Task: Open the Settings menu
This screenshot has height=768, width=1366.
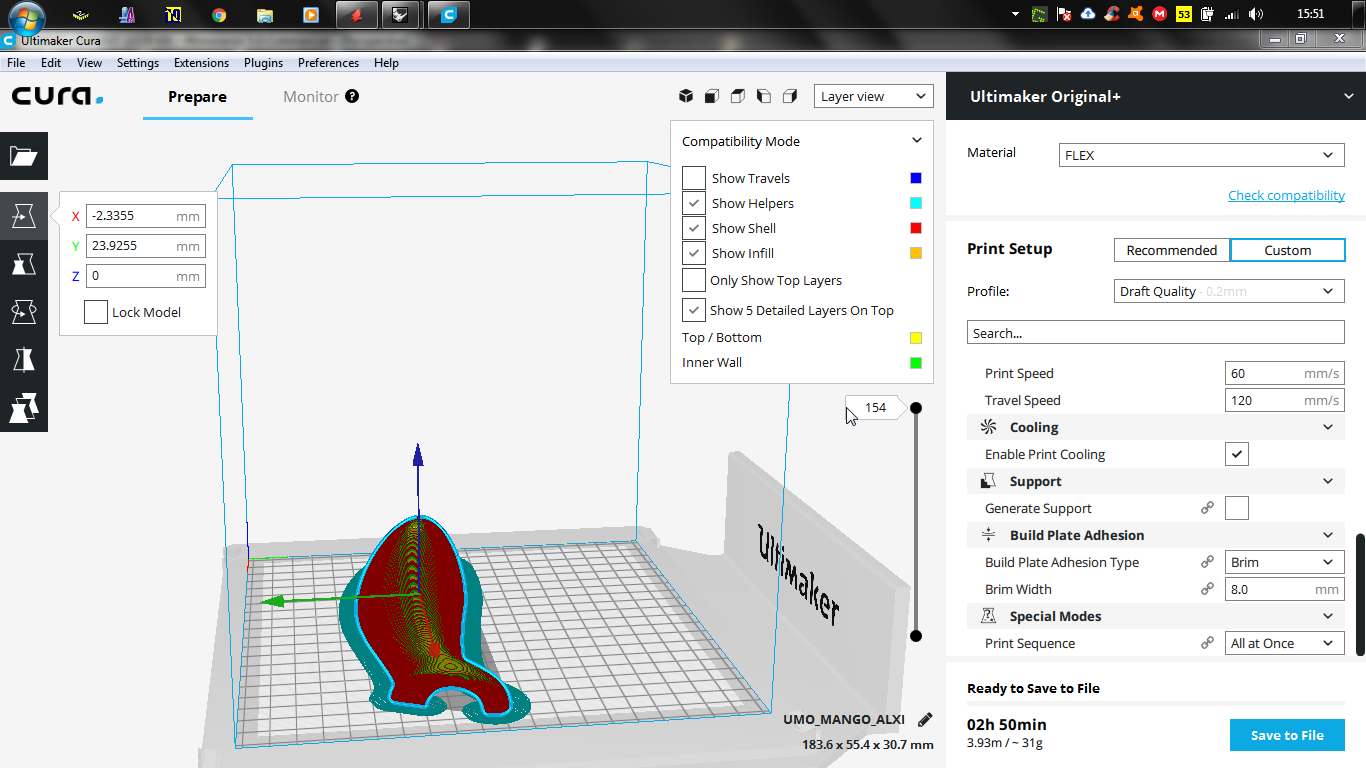Action: 138,62
